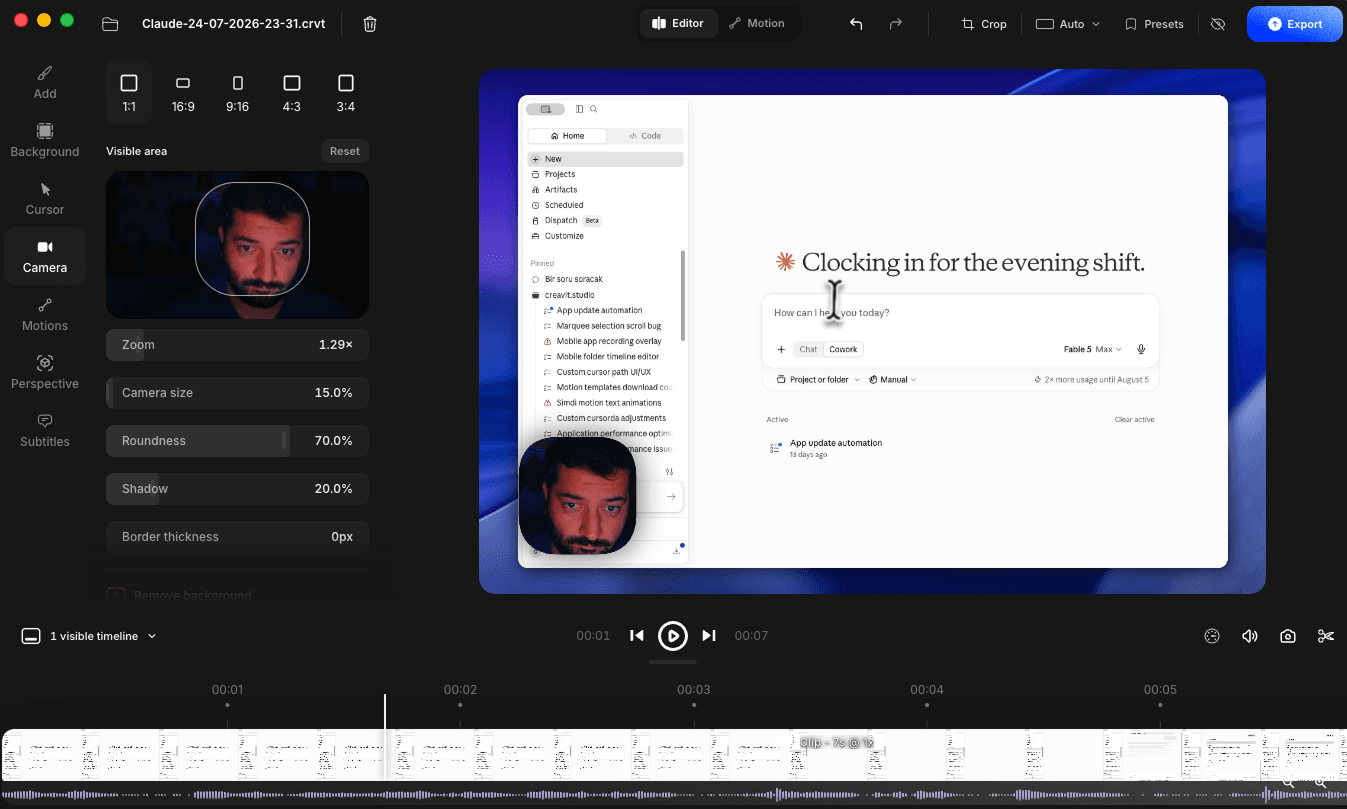Viewport: 1347px width, 809px height.
Task: Open the Cursor sidebar section
Action: [45, 198]
